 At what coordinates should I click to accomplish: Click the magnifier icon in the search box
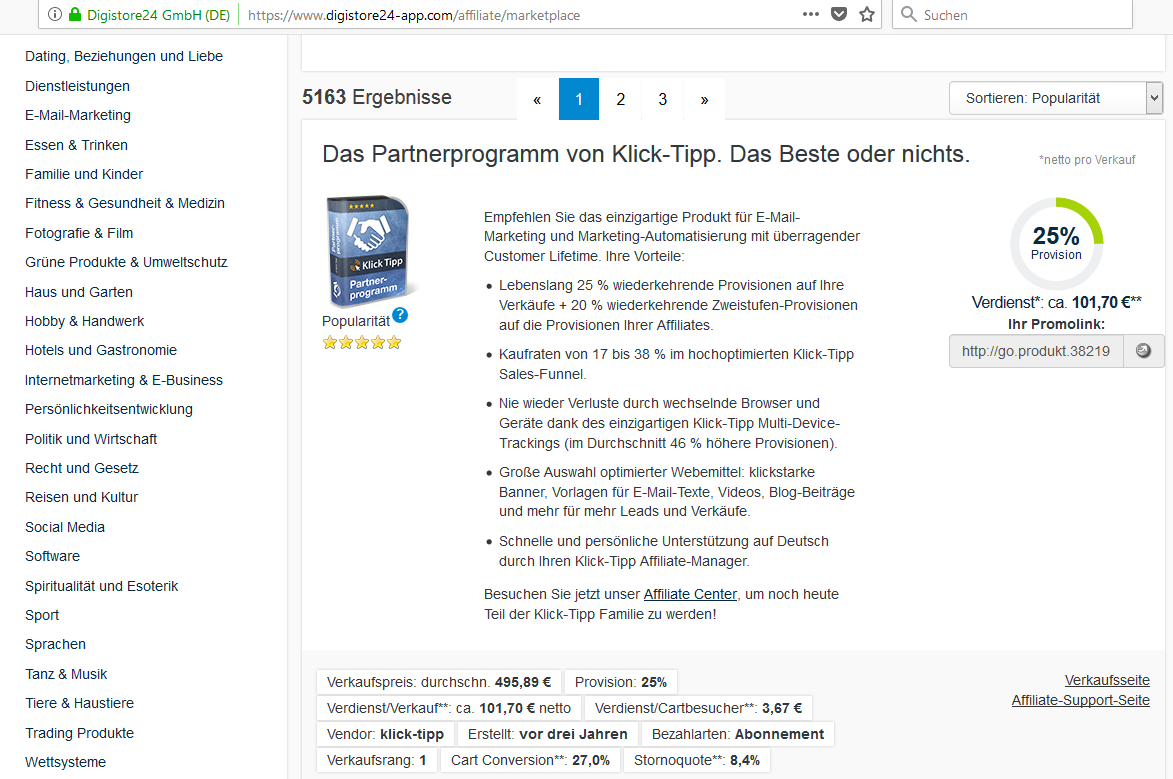tap(908, 15)
